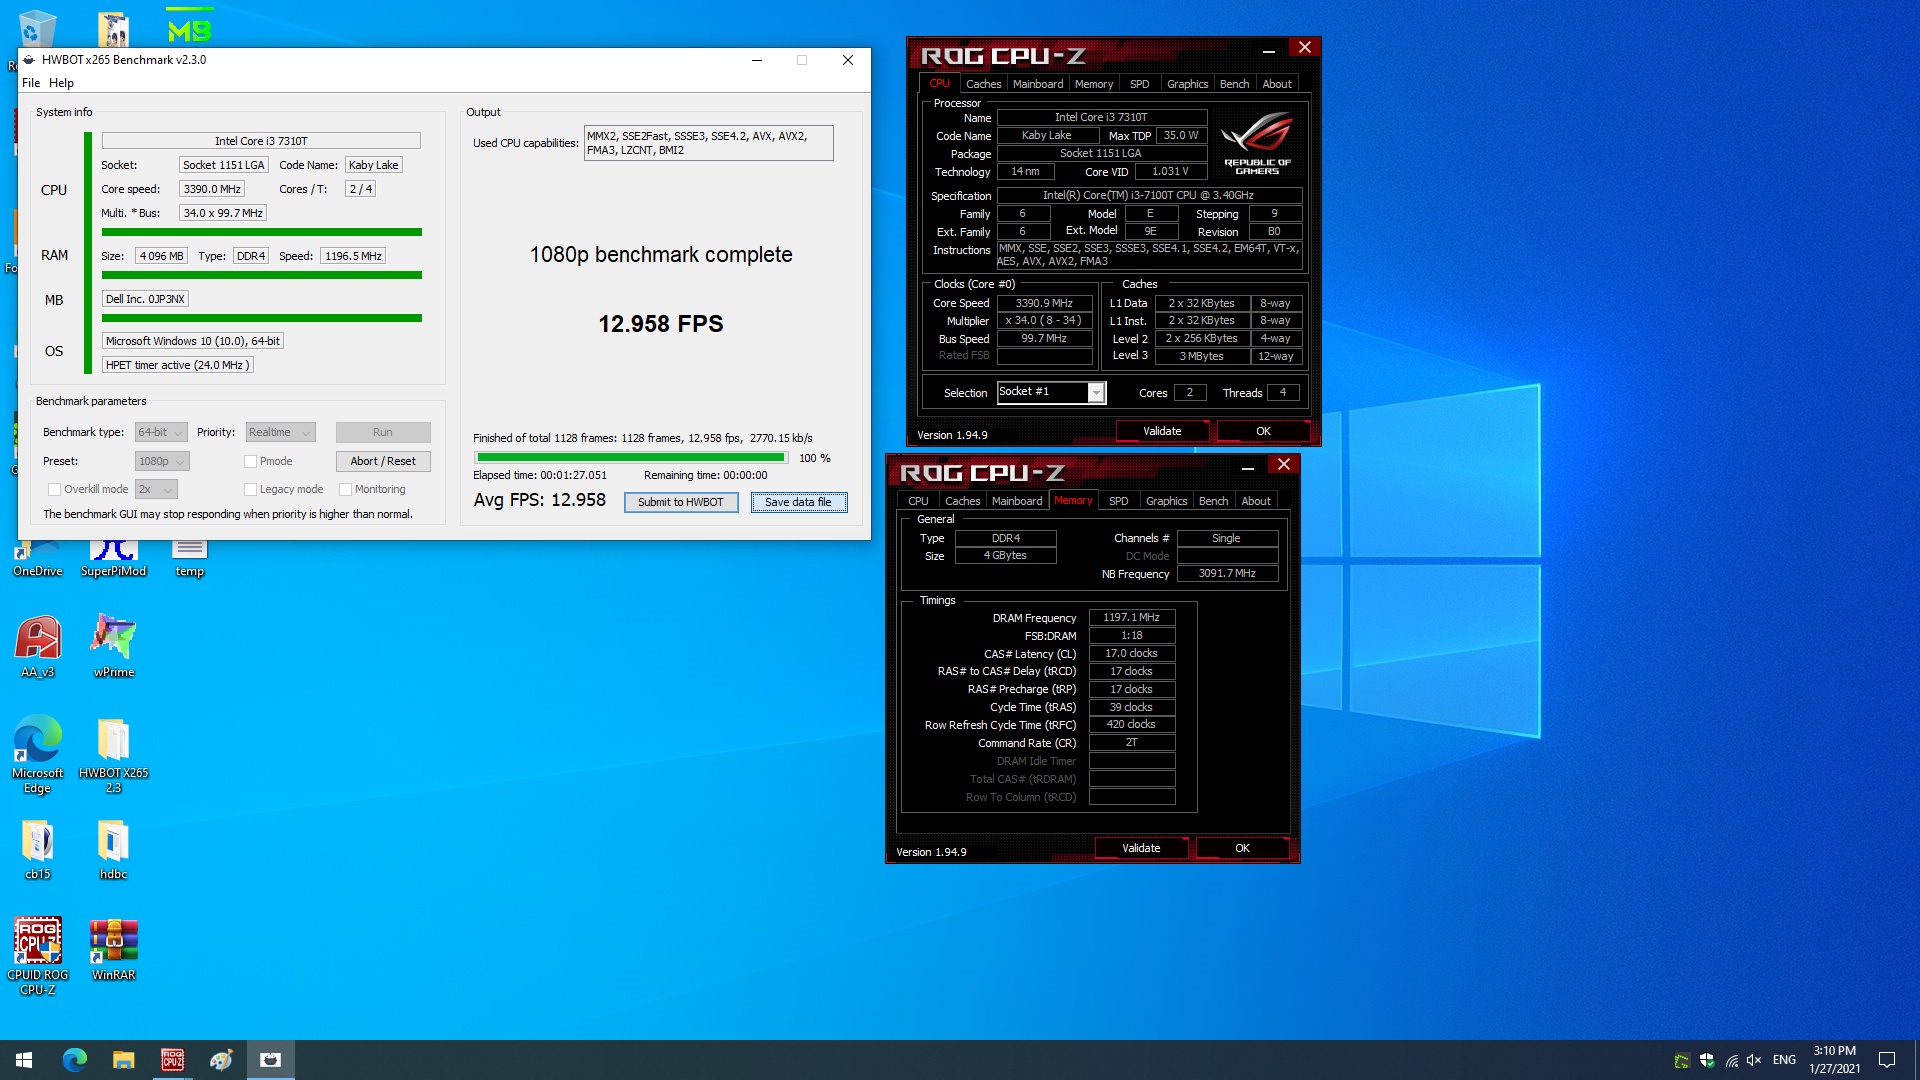Click the language indicator ENG
Screen dimensions: 1920x1080
(x=1784, y=1060)
